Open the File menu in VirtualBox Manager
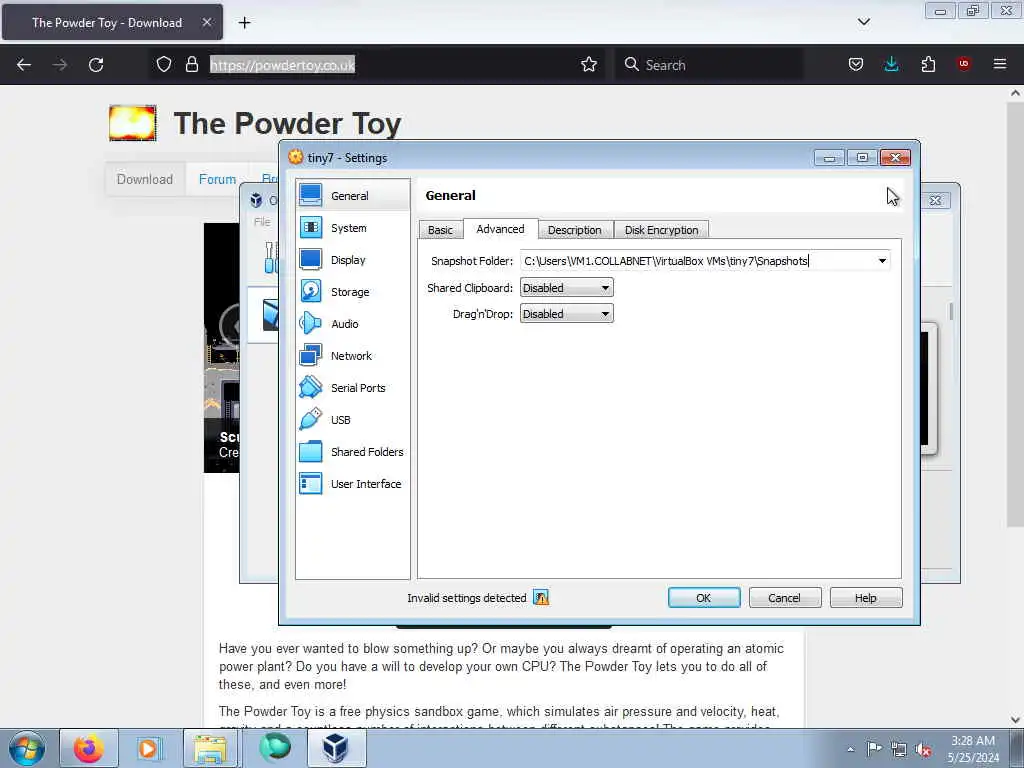The height and width of the screenshot is (768, 1024). pos(262,222)
